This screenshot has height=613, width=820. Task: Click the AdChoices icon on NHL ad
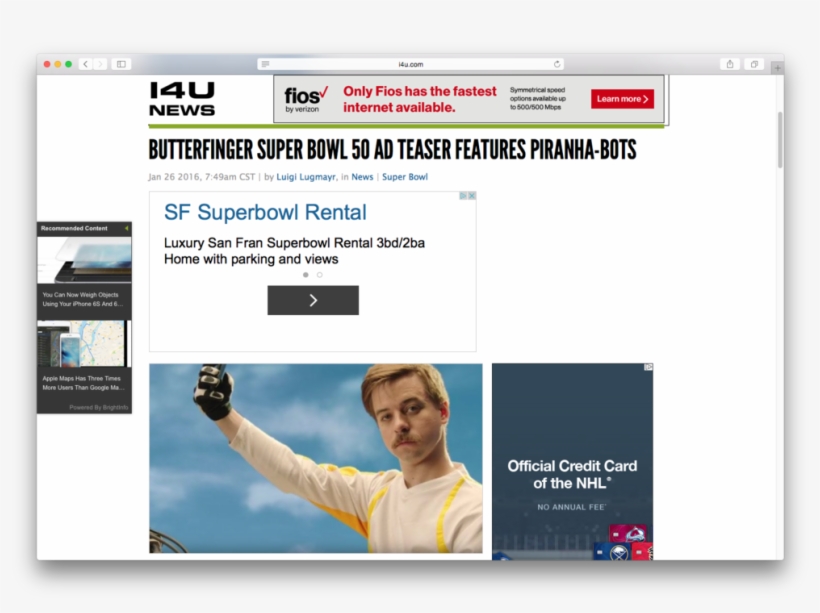[x=648, y=367]
